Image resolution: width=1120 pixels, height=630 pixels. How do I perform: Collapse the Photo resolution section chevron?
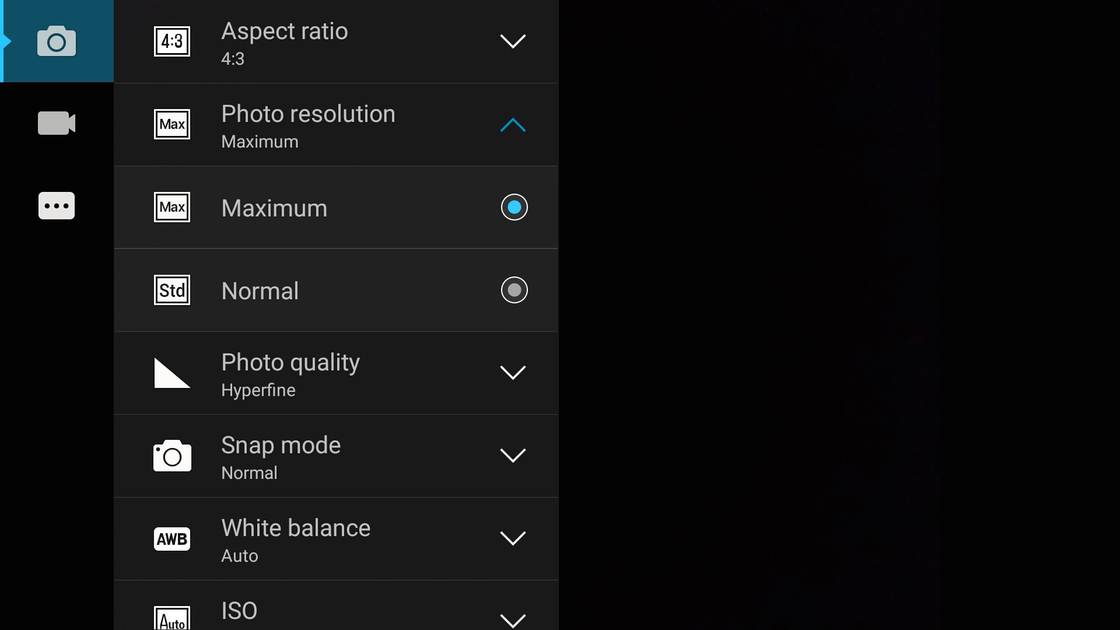pos(513,125)
